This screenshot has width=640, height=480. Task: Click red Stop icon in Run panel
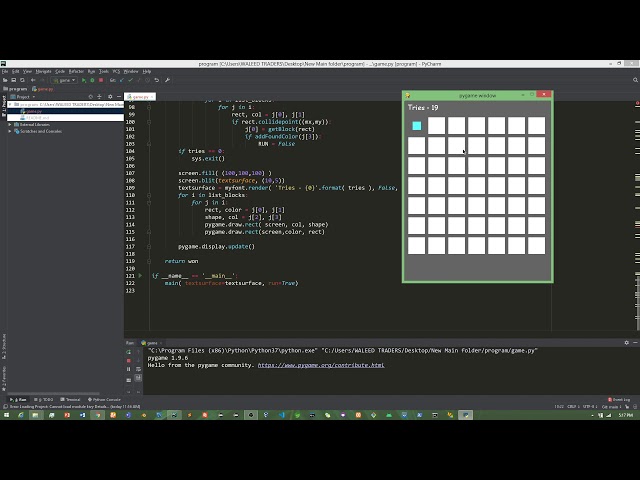pos(129,361)
